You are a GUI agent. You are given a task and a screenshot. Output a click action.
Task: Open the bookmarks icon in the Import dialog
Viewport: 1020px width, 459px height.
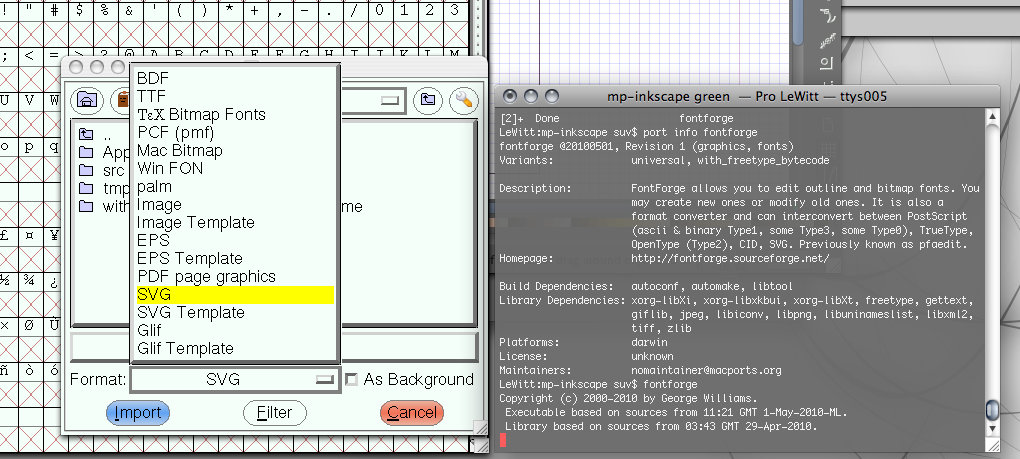coord(121,99)
